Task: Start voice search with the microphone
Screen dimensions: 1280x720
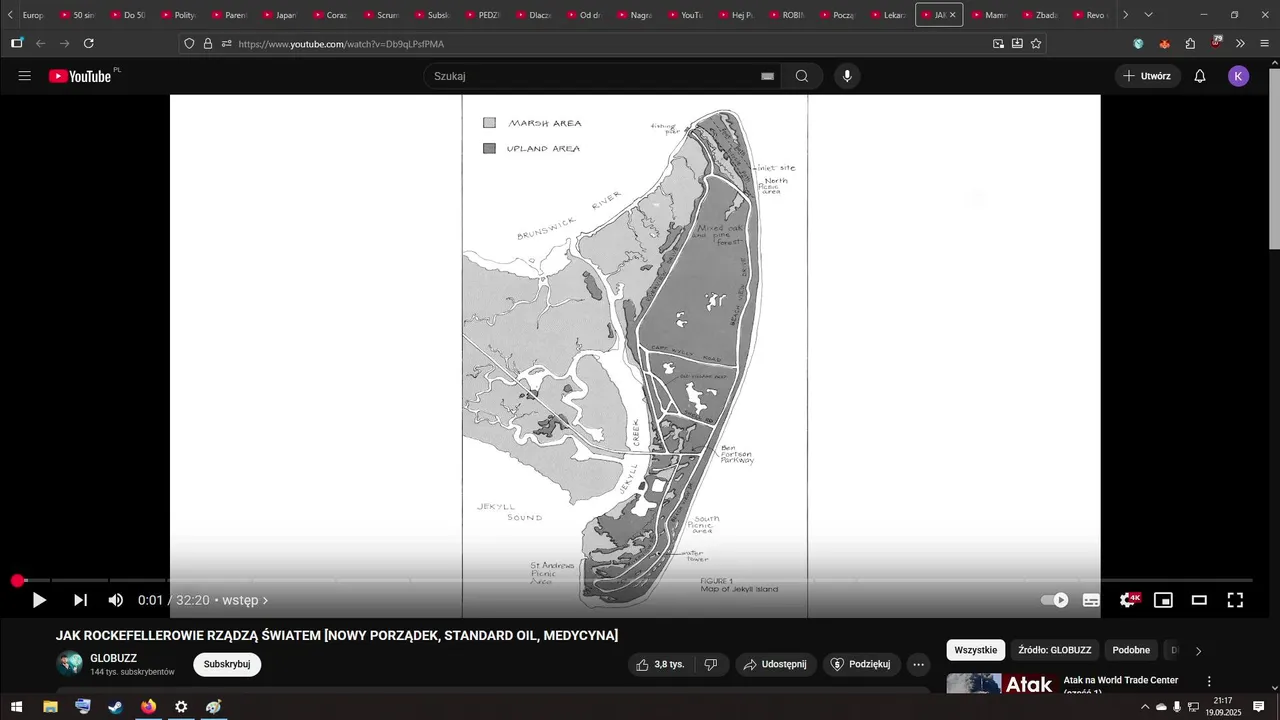Action: click(x=847, y=76)
